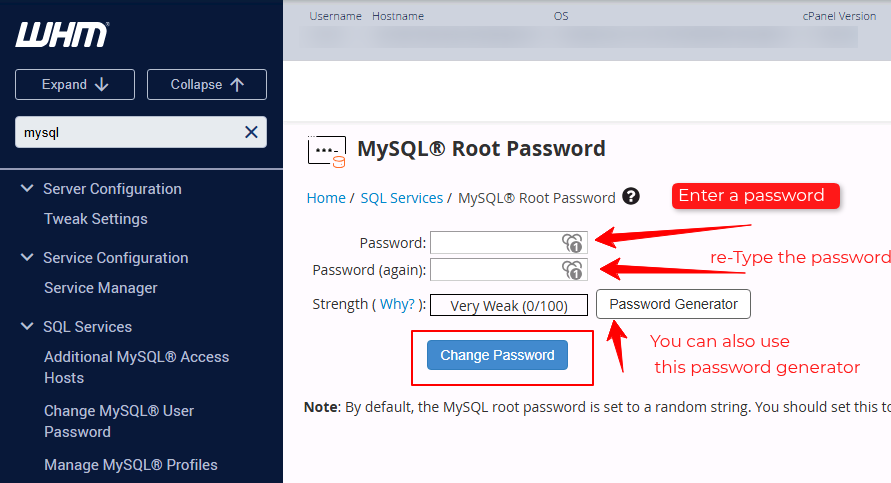The image size is (891, 483).
Task: Click the password manager icon in Password (again) field
Action: (572, 270)
